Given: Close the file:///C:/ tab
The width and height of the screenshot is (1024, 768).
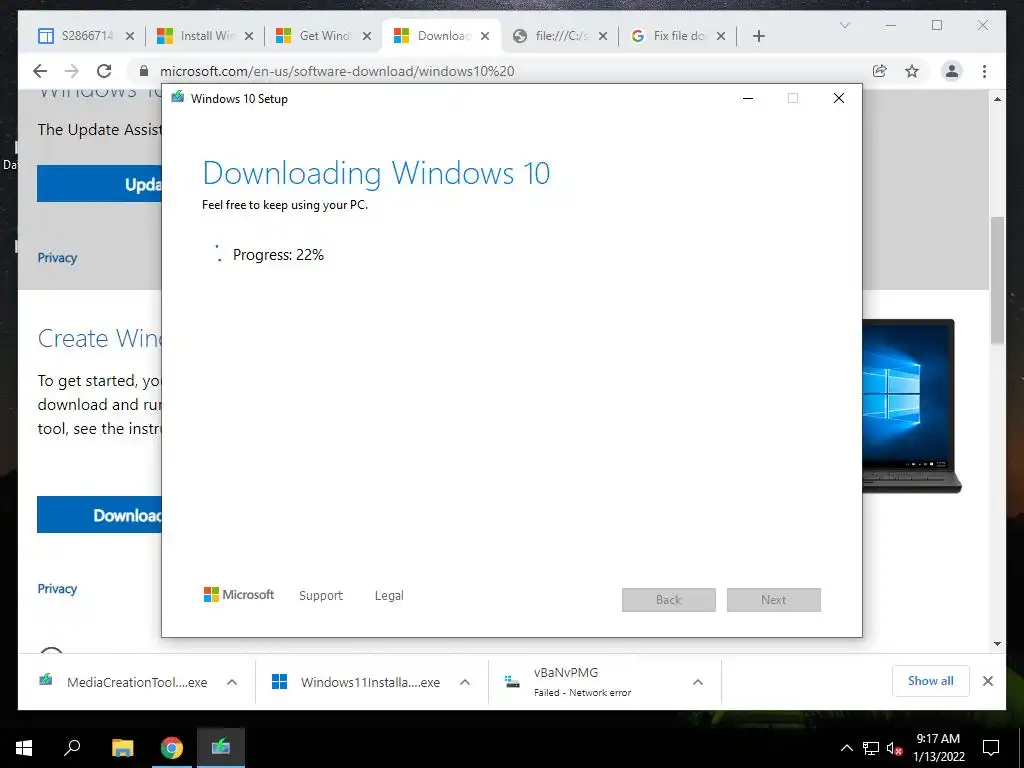Looking at the screenshot, I should point(603,36).
